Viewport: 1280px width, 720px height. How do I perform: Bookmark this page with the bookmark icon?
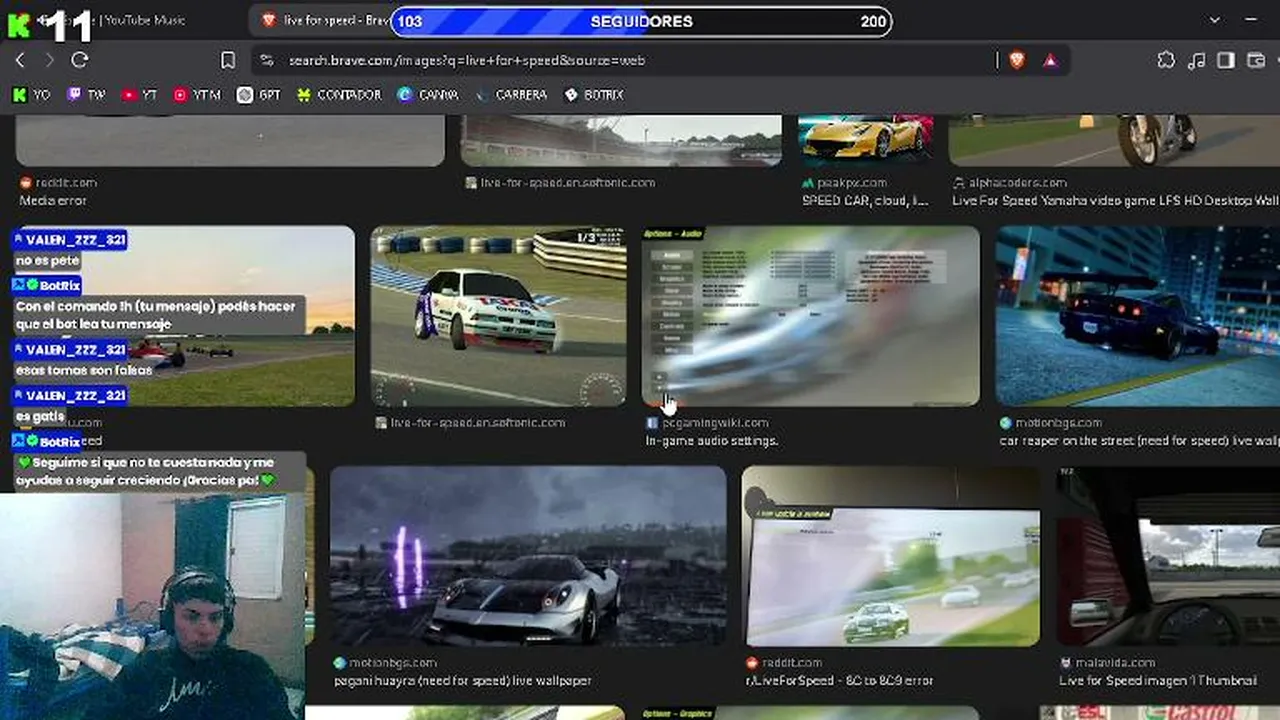click(x=228, y=60)
